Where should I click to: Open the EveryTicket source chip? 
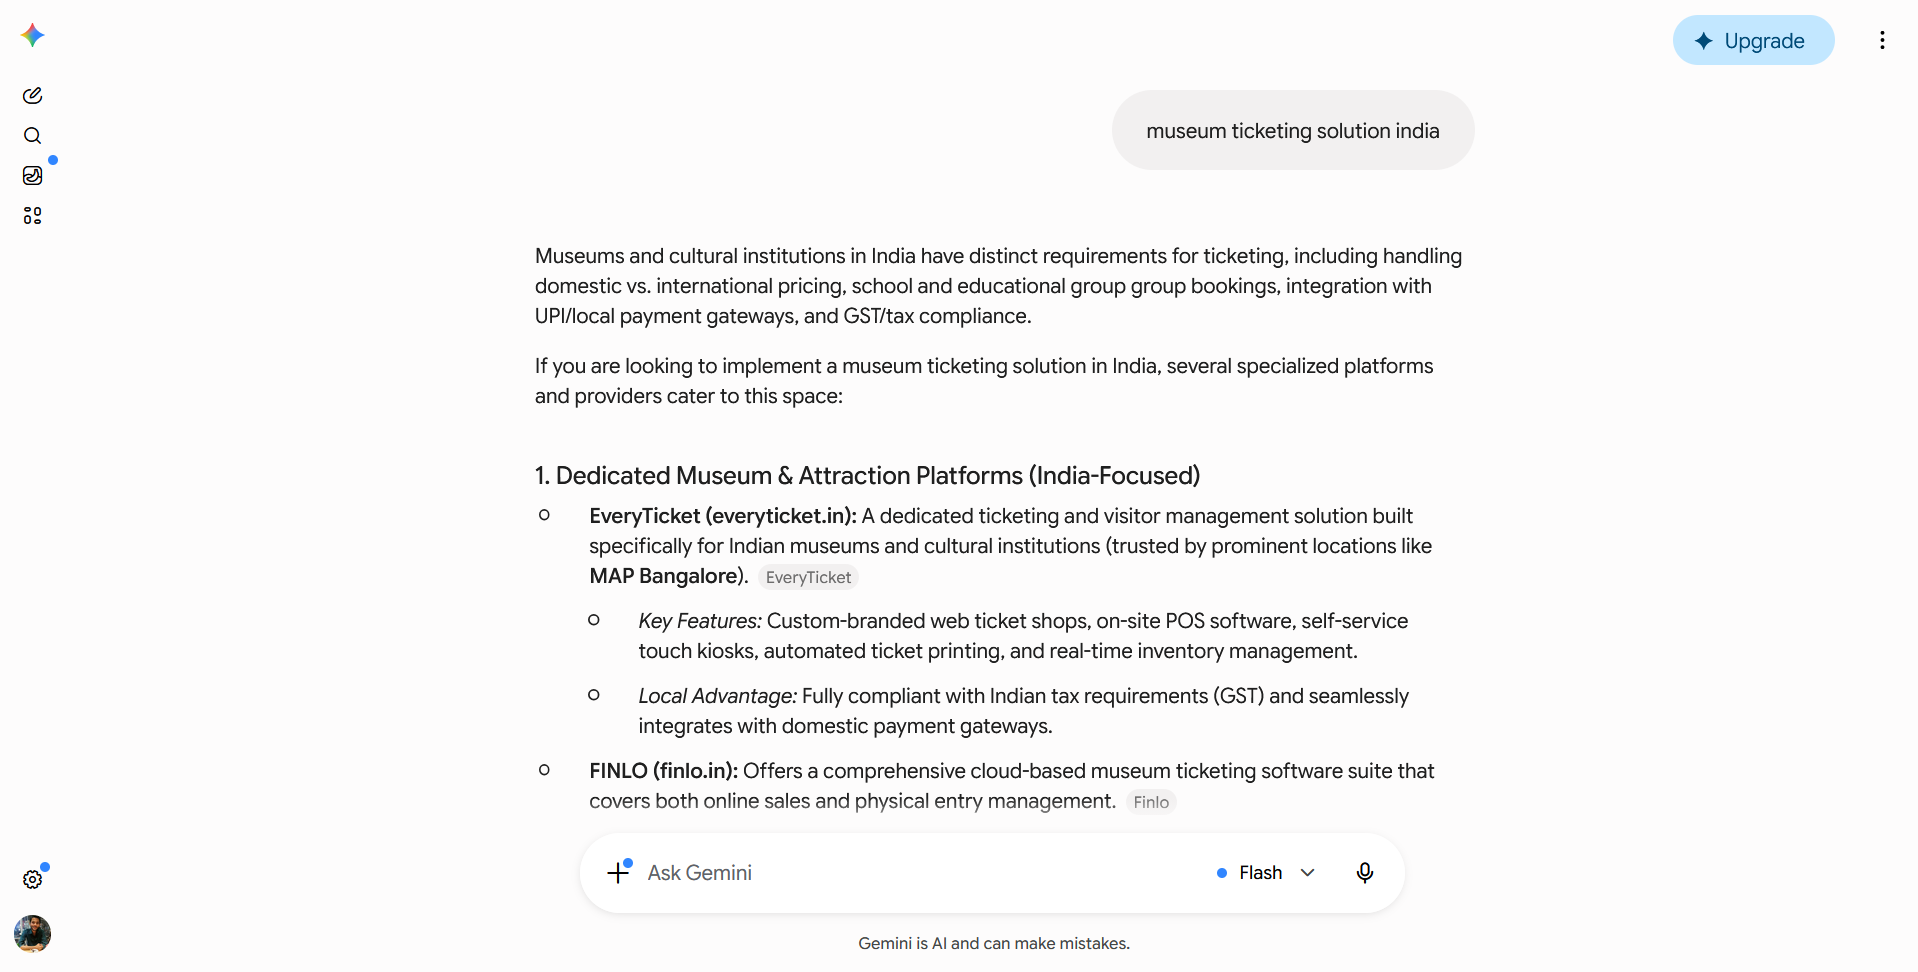(x=808, y=577)
